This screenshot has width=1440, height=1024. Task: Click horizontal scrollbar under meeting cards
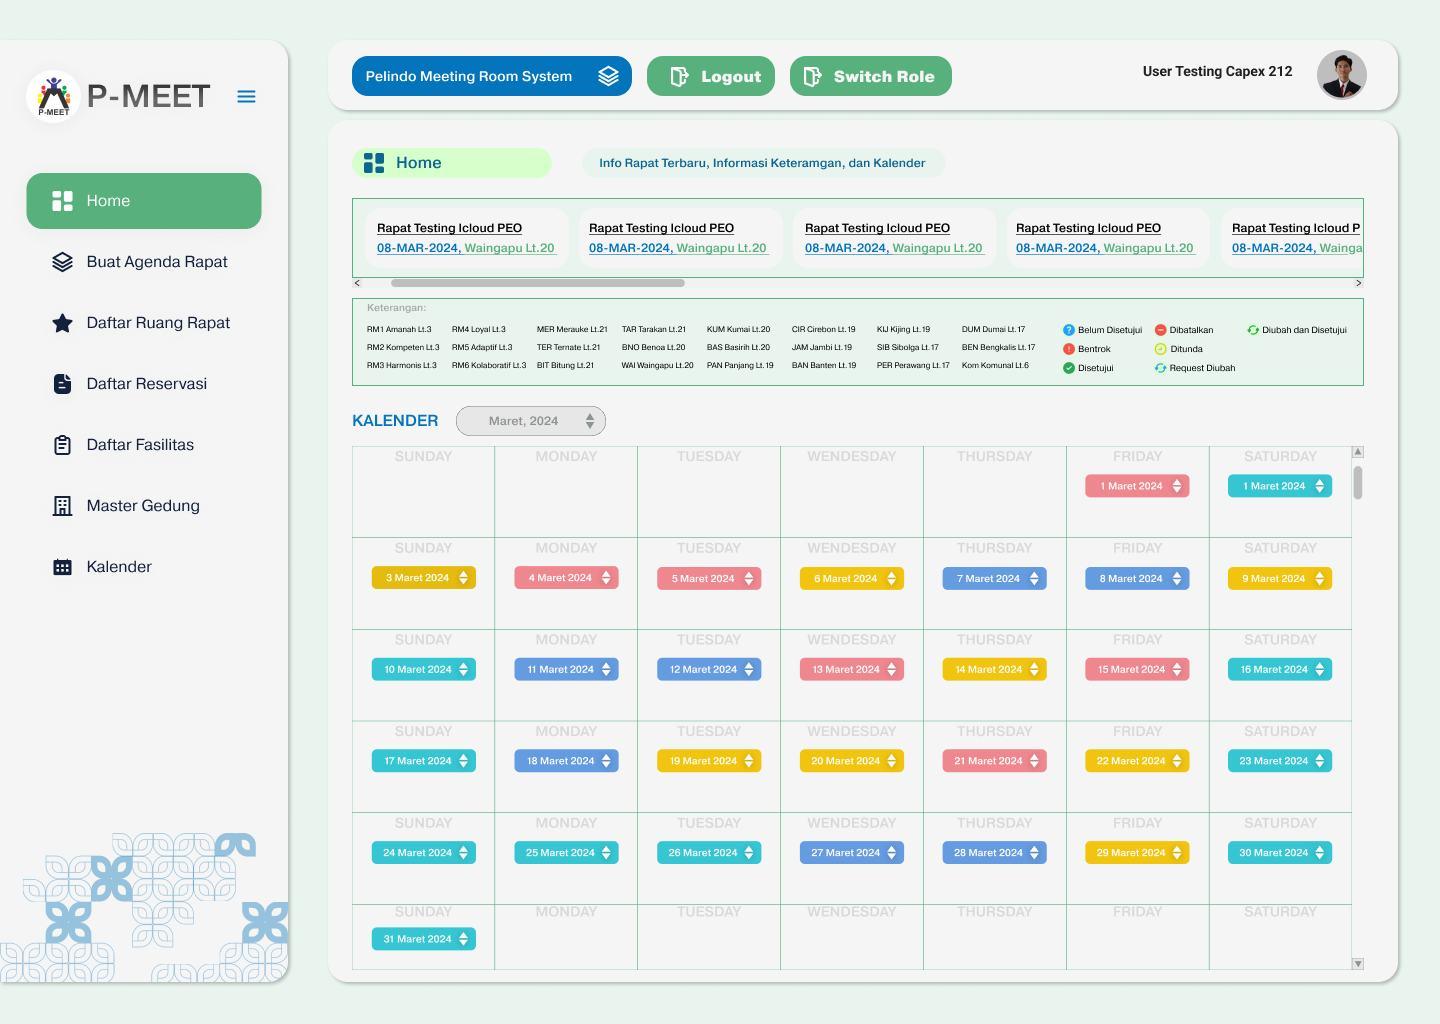coord(538,283)
